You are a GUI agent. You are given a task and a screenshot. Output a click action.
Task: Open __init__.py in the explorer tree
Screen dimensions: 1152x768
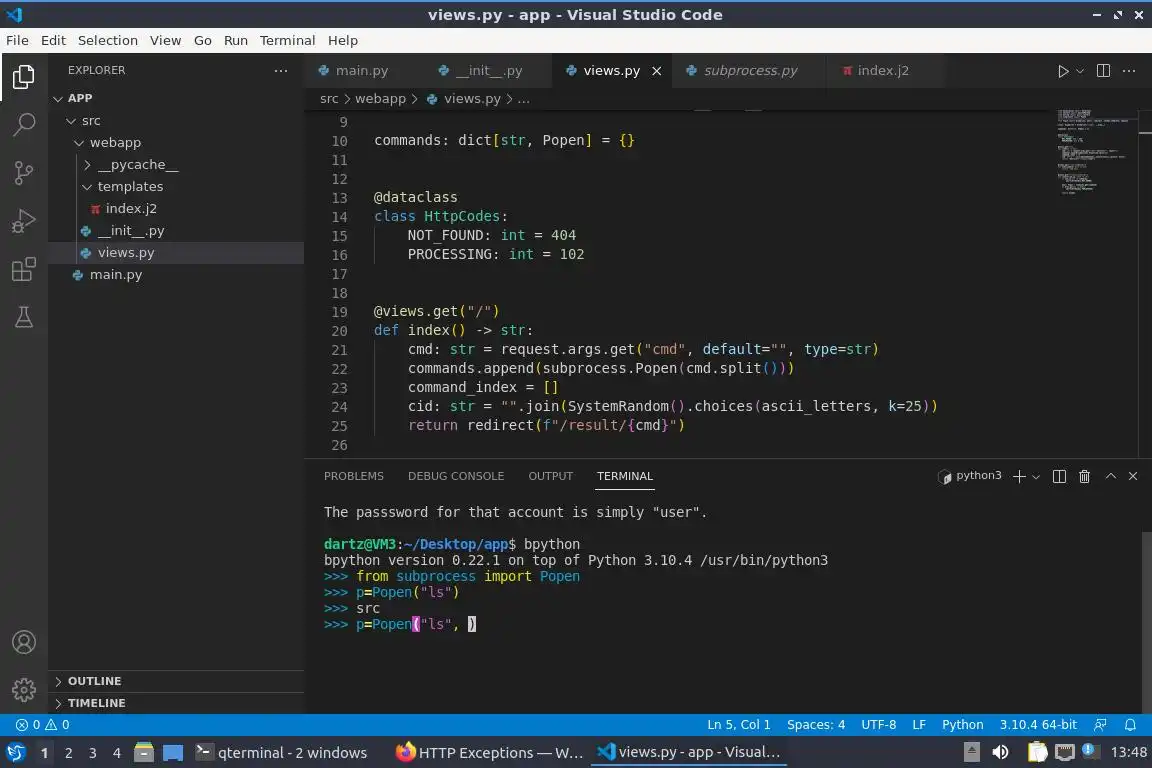(x=131, y=231)
